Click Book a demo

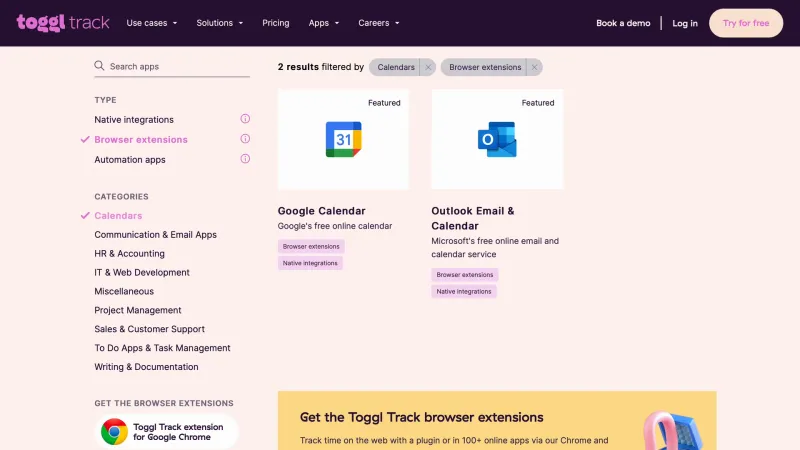[x=623, y=23]
